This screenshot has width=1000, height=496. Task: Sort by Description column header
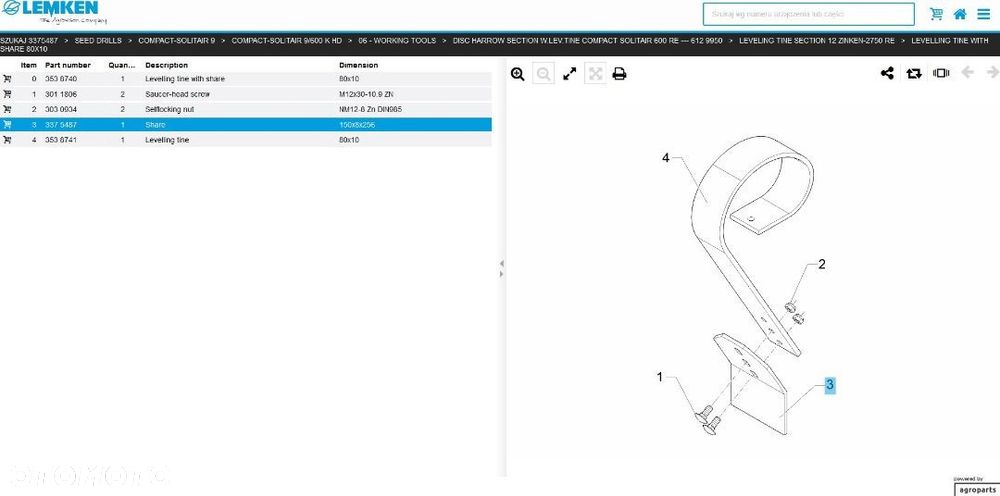166,65
